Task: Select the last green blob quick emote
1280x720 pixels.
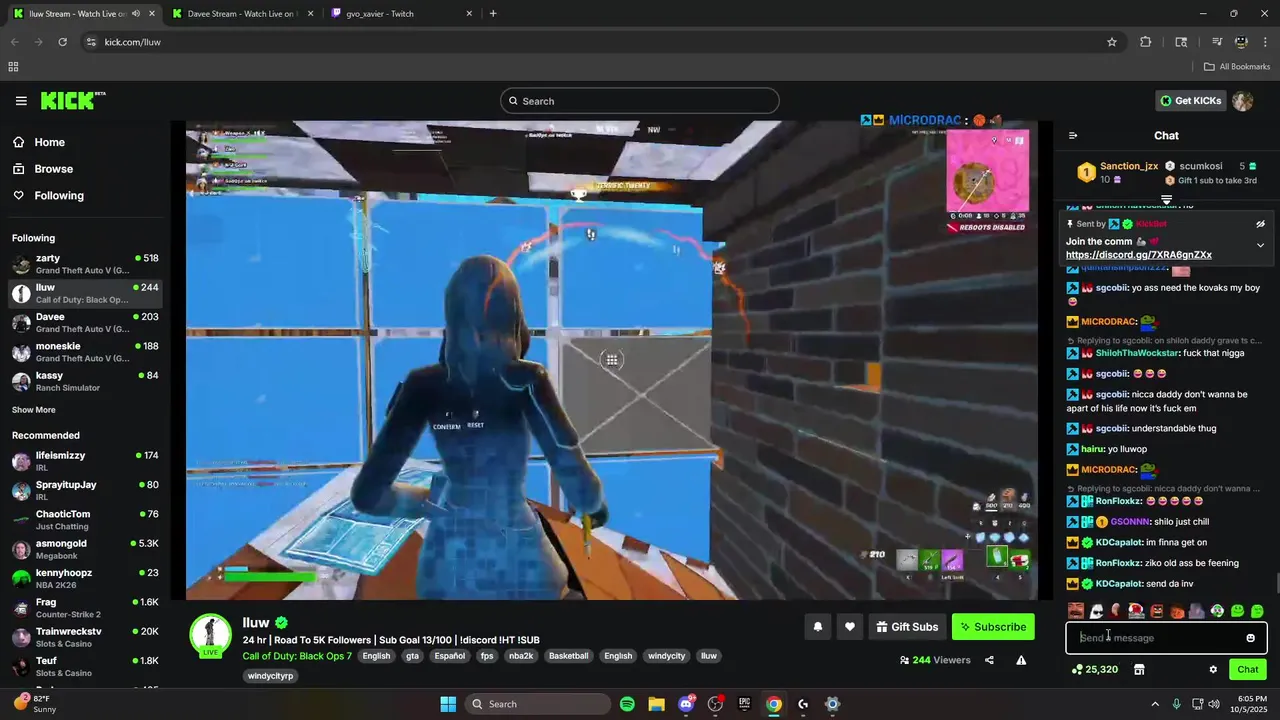Action: [x=1257, y=611]
